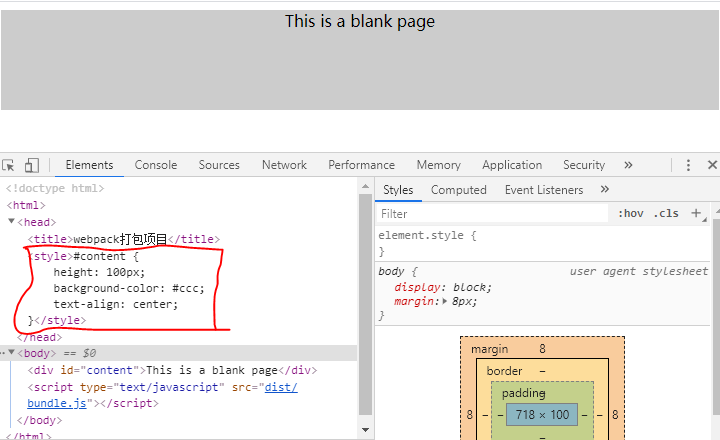Select the doctype html node
The image size is (720, 440).
[55, 188]
